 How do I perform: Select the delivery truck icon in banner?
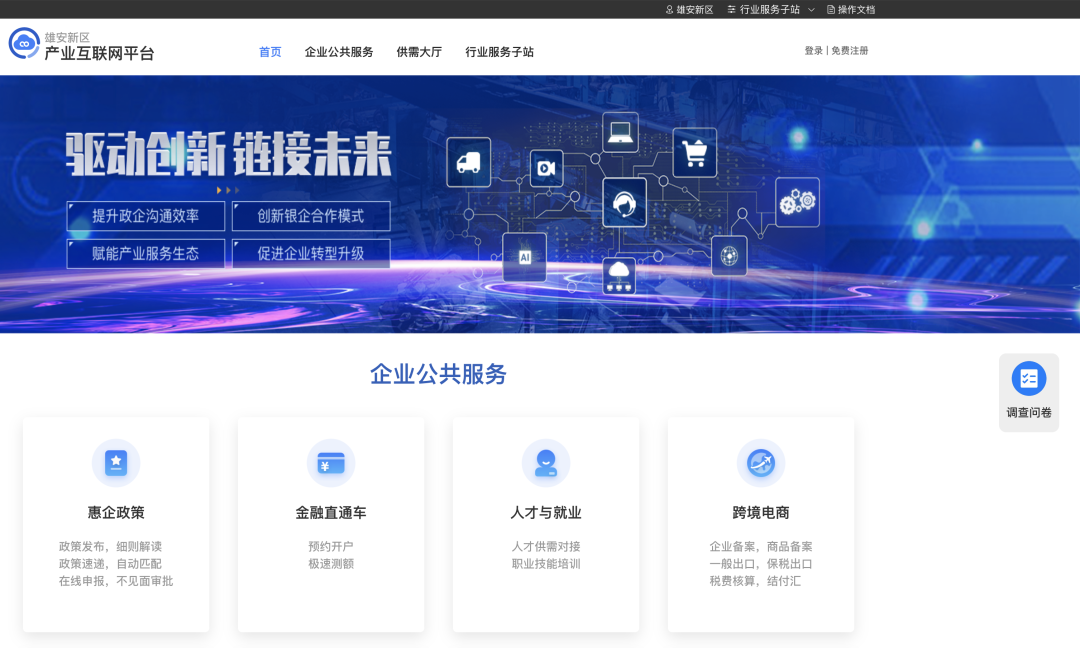[468, 162]
